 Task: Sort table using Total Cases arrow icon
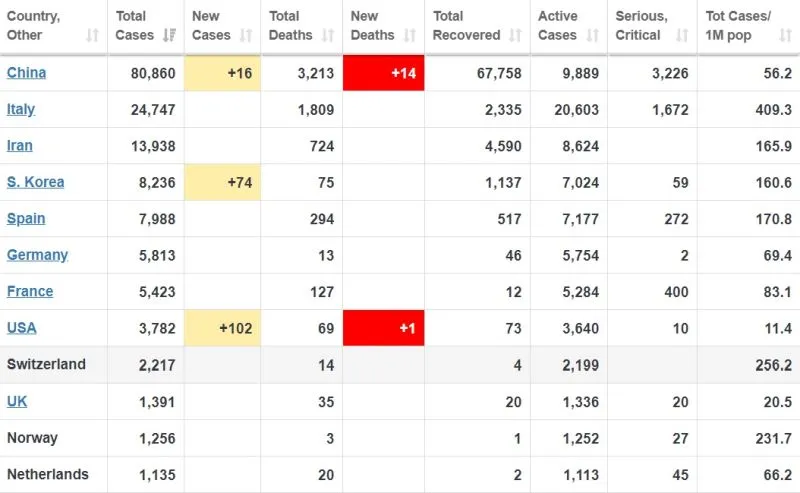[169, 36]
